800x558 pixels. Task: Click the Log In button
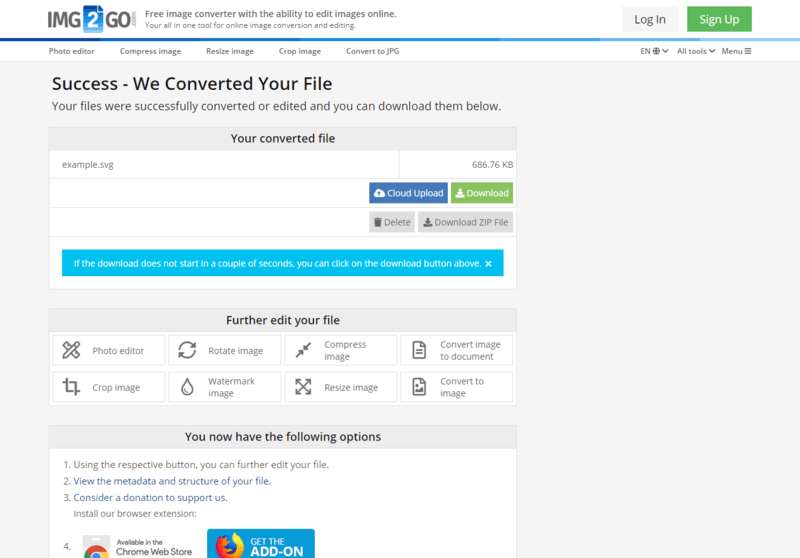pyautogui.click(x=650, y=19)
